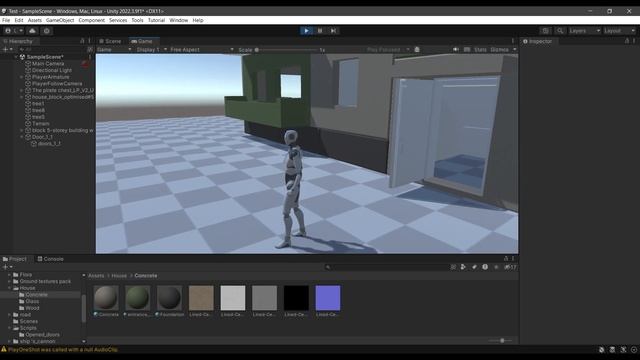The width and height of the screenshot is (640, 360).
Task: Open the Wood folder
Action: click(x=32, y=308)
